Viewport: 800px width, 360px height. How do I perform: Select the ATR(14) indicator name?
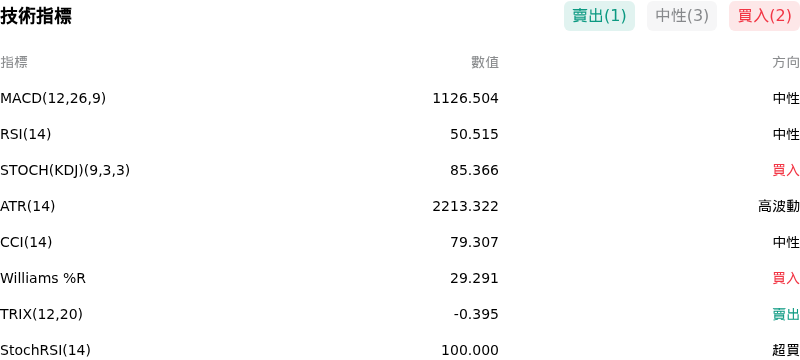click(28, 206)
